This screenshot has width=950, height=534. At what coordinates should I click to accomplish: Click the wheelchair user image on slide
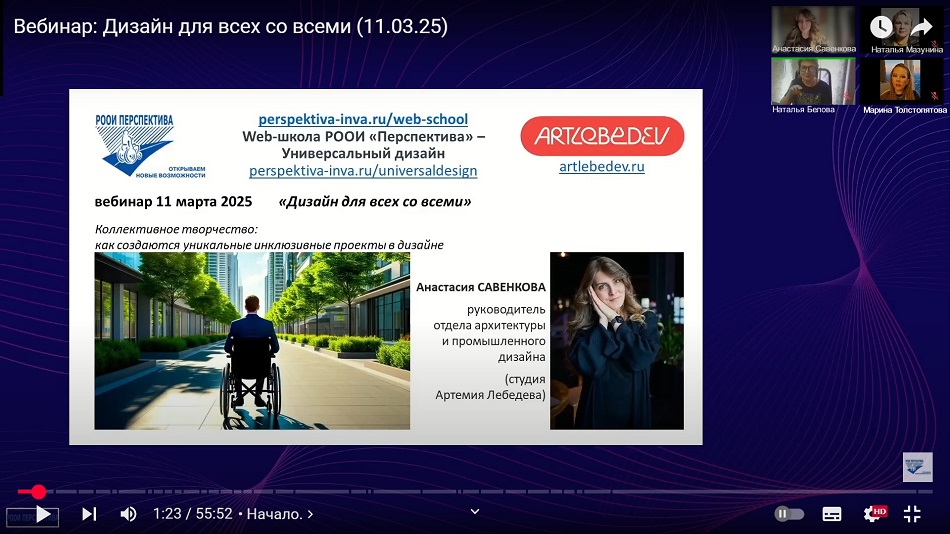(252, 340)
